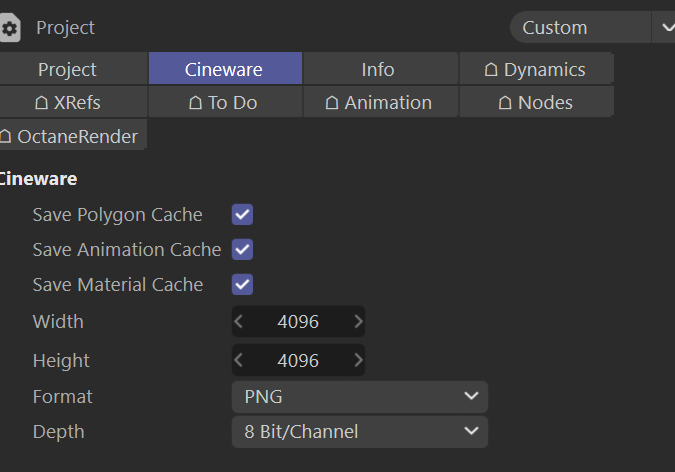
Task: Switch to the Project tab
Action: pyautogui.click(x=67, y=69)
